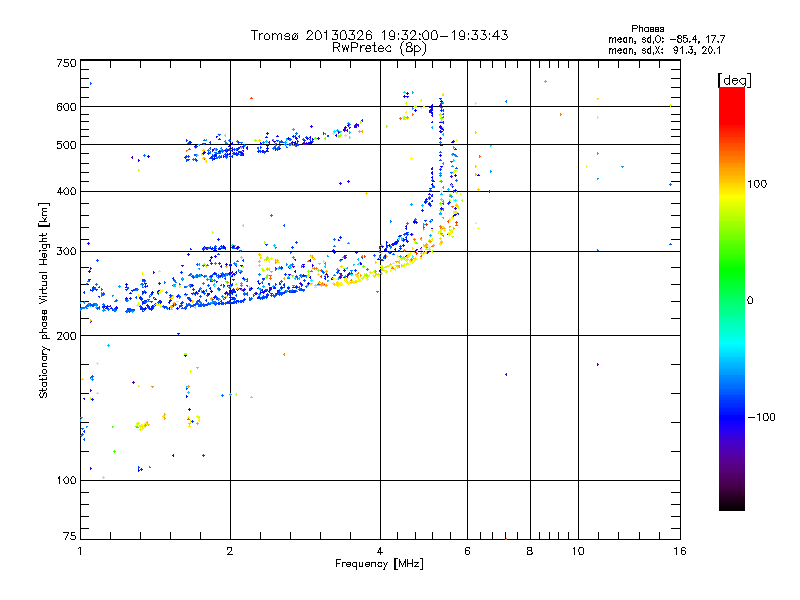
Task: Click the x-axis label '4'
Action: click(380, 551)
